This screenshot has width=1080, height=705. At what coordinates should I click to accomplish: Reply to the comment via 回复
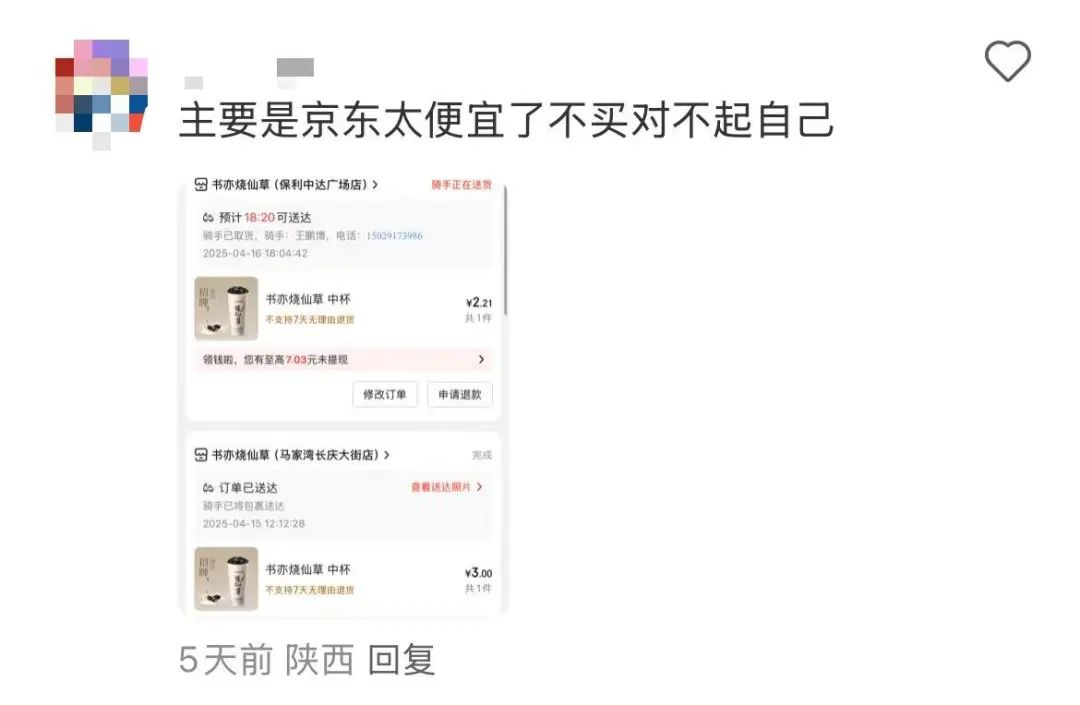[x=402, y=660]
